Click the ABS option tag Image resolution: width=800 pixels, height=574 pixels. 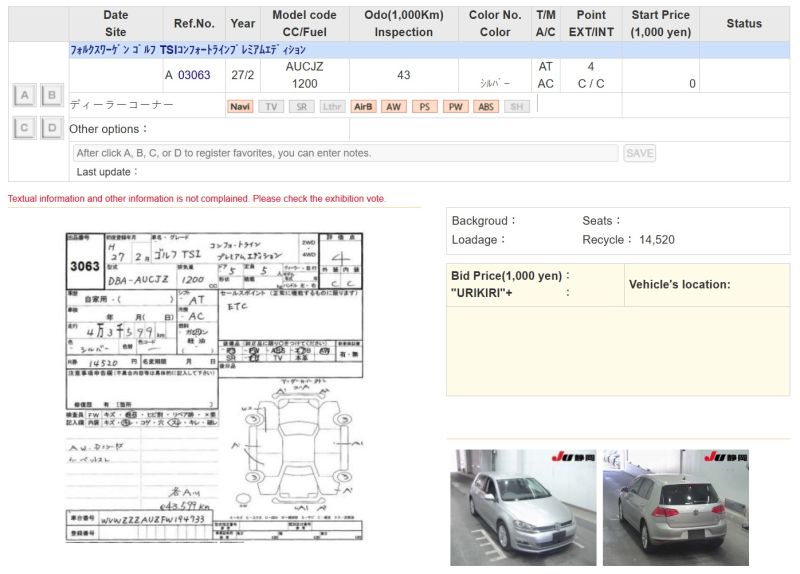coord(486,107)
